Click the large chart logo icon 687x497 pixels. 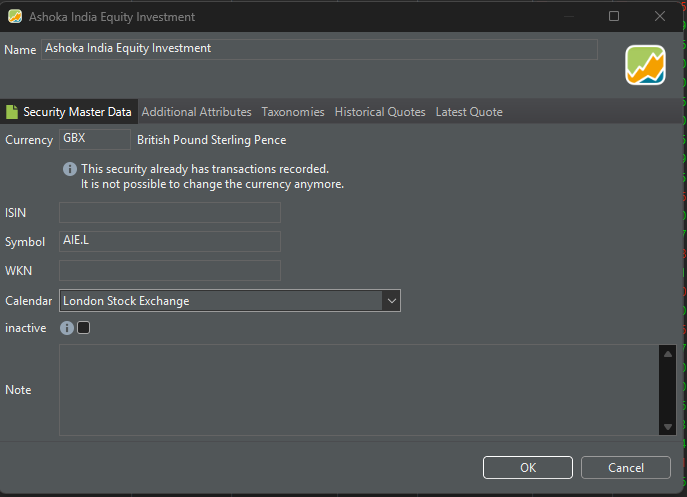pyautogui.click(x=645, y=65)
